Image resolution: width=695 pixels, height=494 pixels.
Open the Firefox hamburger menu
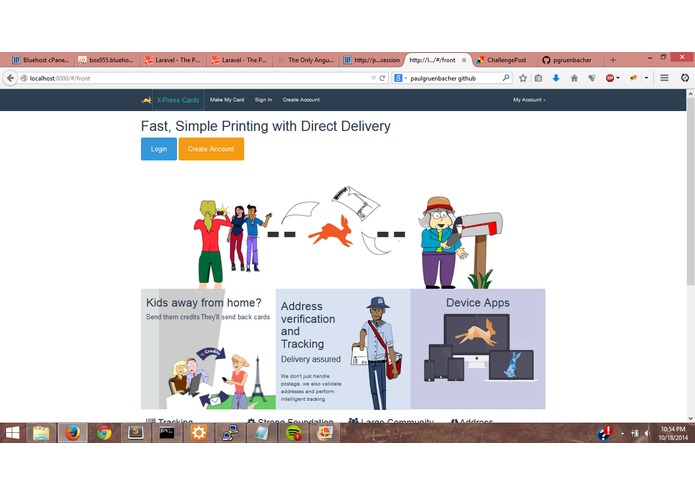coord(664,78)
